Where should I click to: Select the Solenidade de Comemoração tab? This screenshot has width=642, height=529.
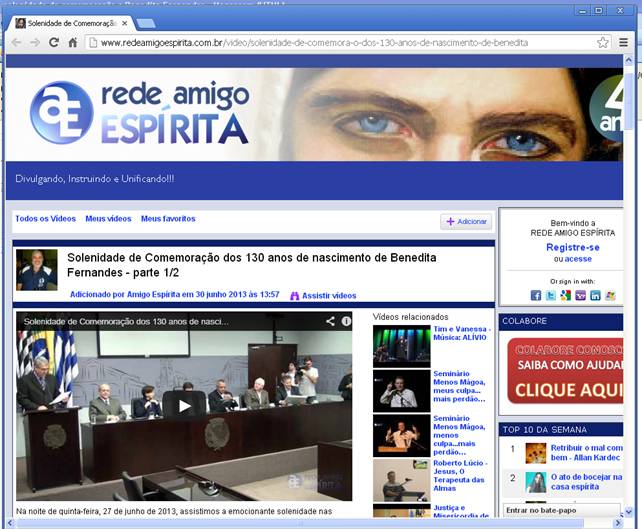click(70, 23)
